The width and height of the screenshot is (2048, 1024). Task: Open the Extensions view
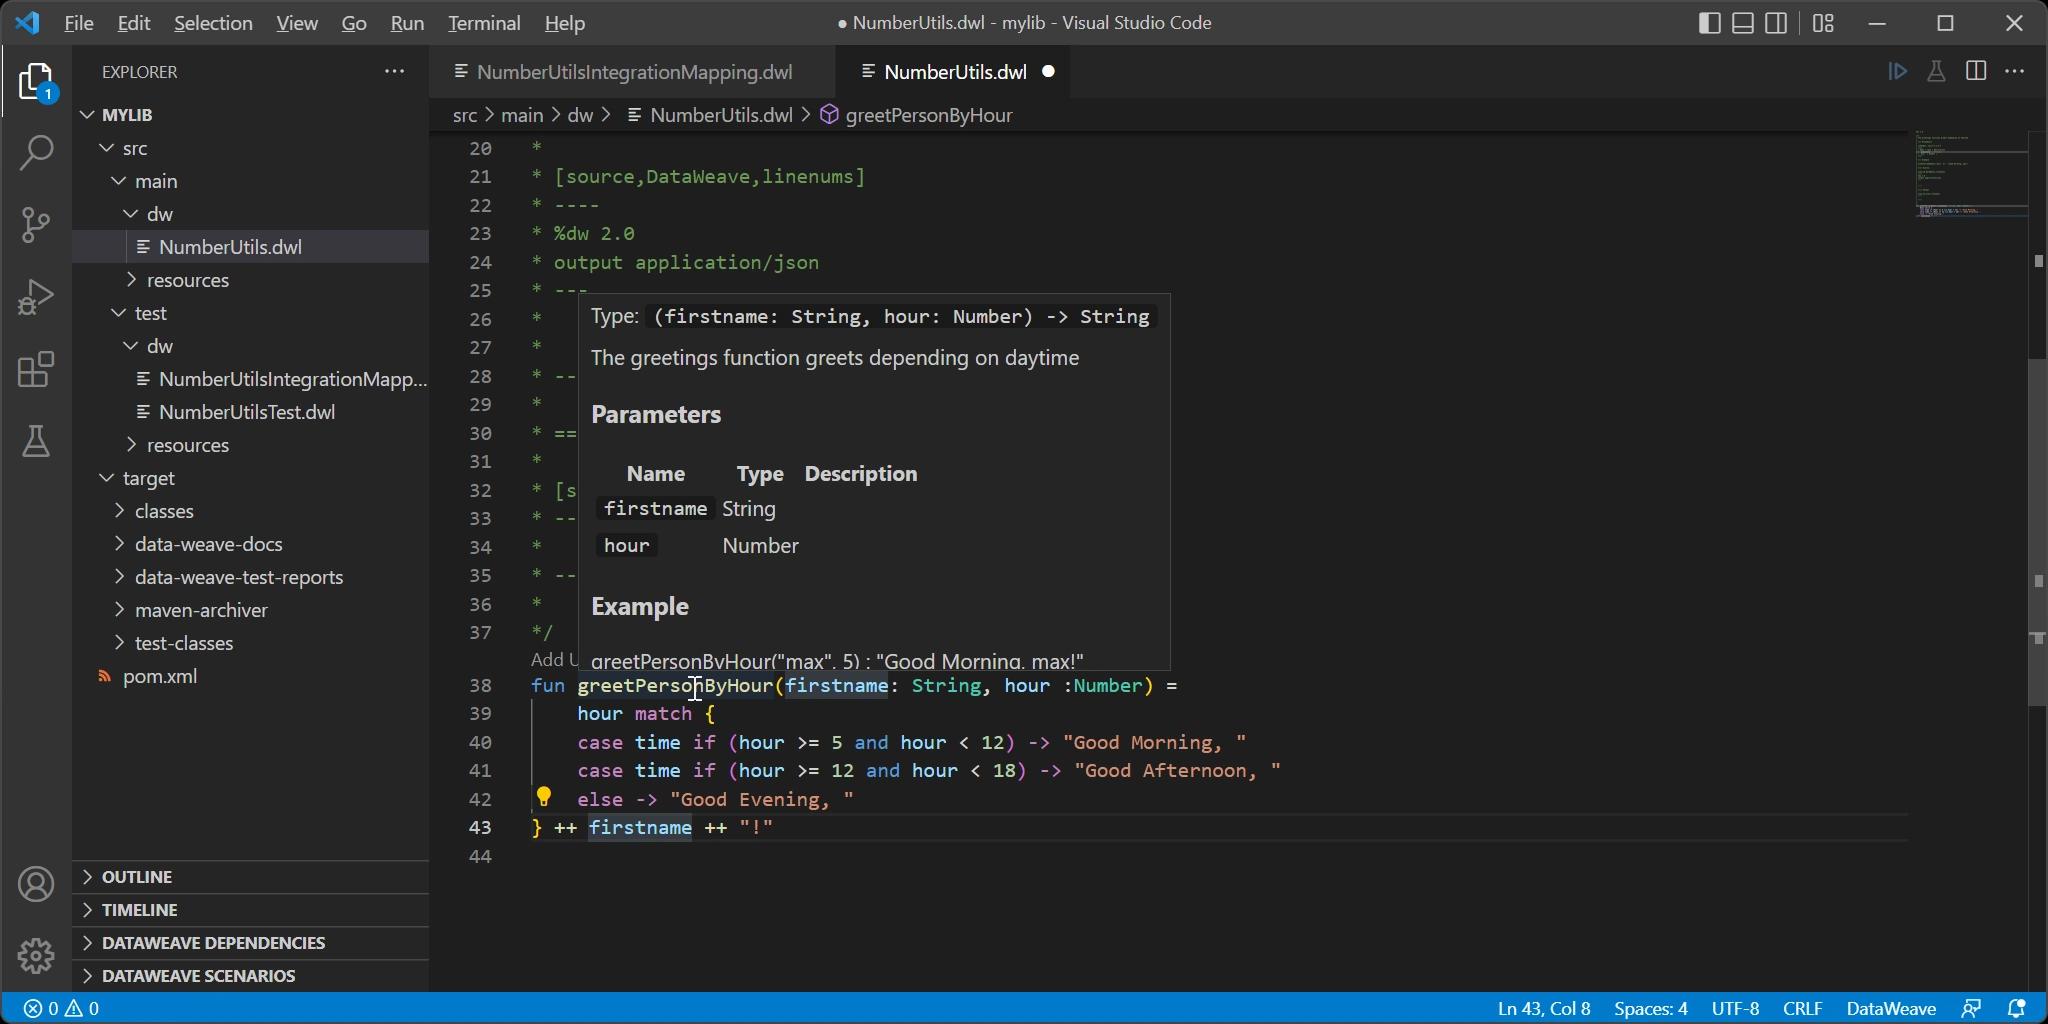click(36, 370)
